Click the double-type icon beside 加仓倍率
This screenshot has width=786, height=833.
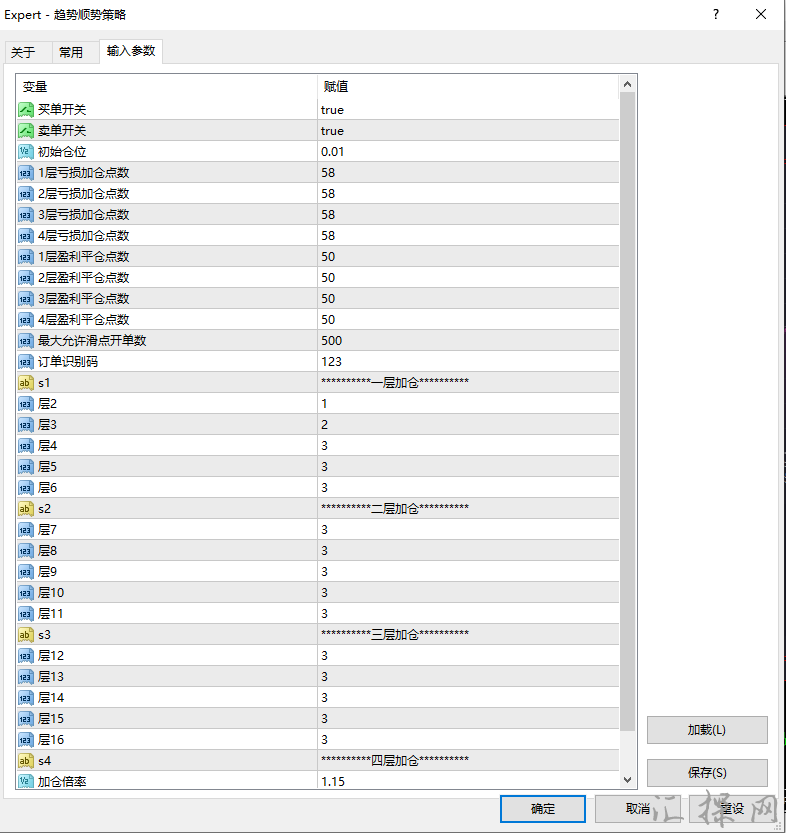click(x=26, y=782)
